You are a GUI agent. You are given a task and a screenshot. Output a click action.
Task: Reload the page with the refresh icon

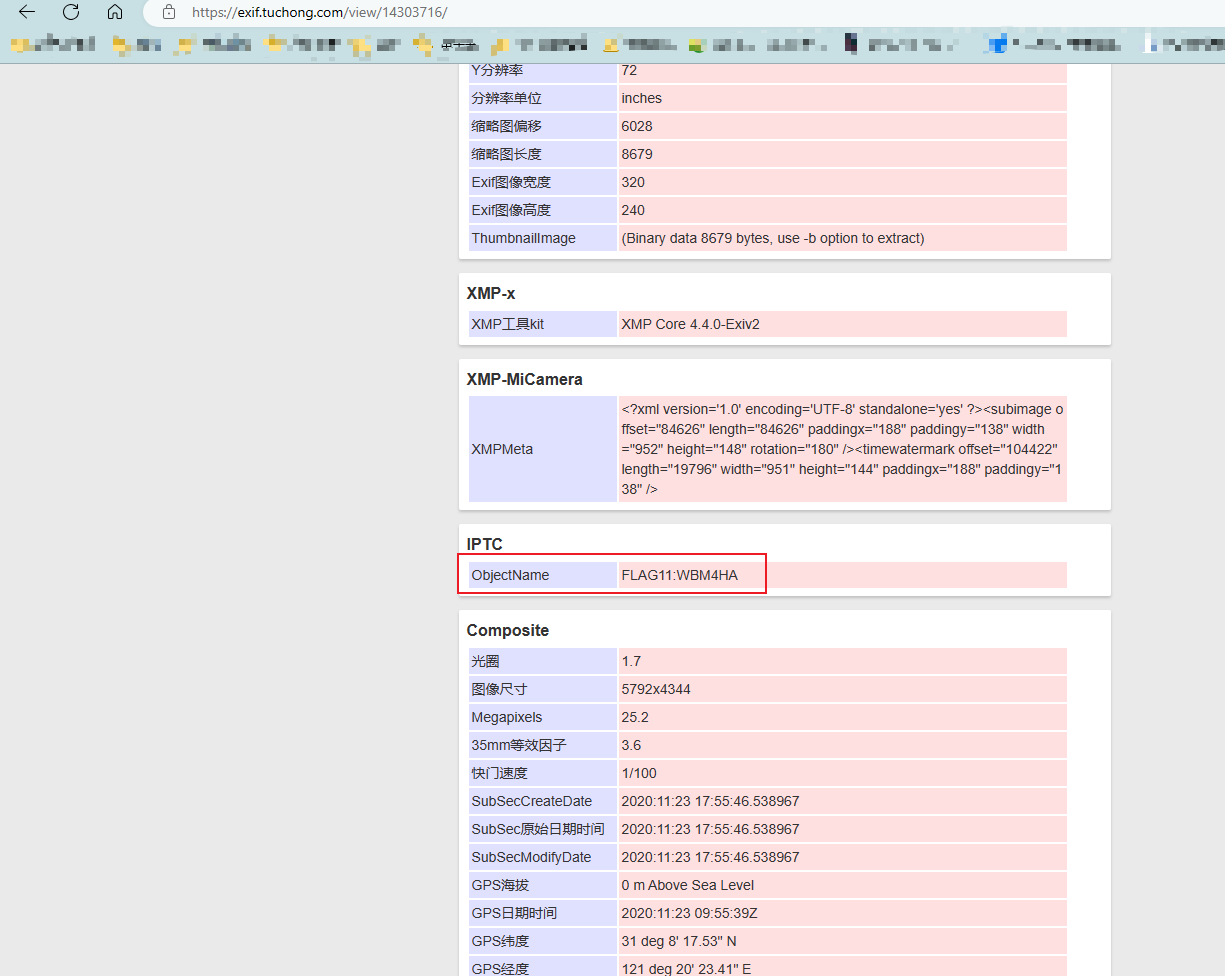(71, 12)
